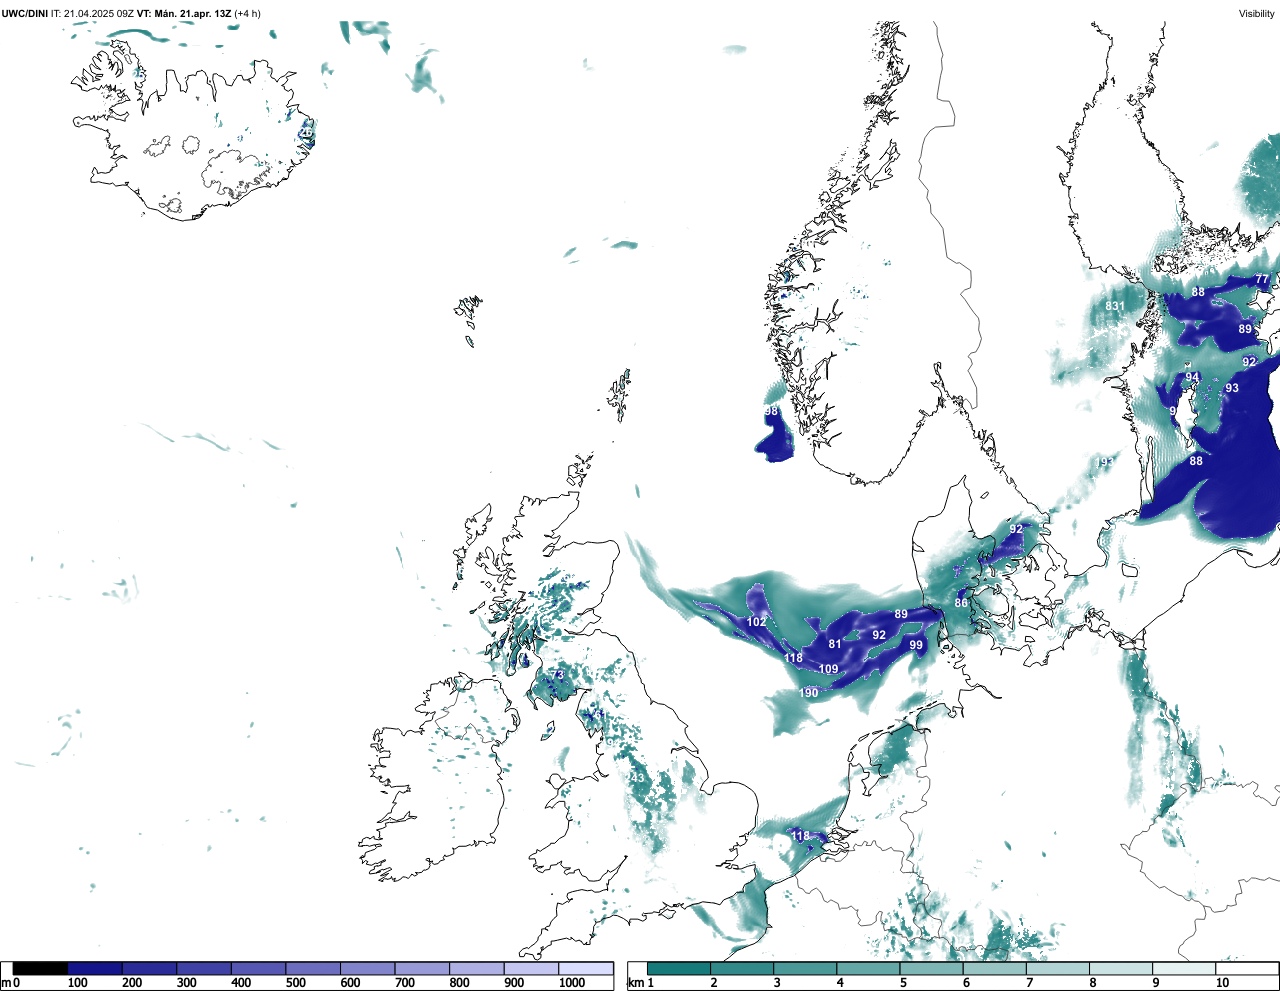Screen dimensions: 1280x991
Task: Click the '77' value in the Baltic
Action: (x=1262, y=279)
